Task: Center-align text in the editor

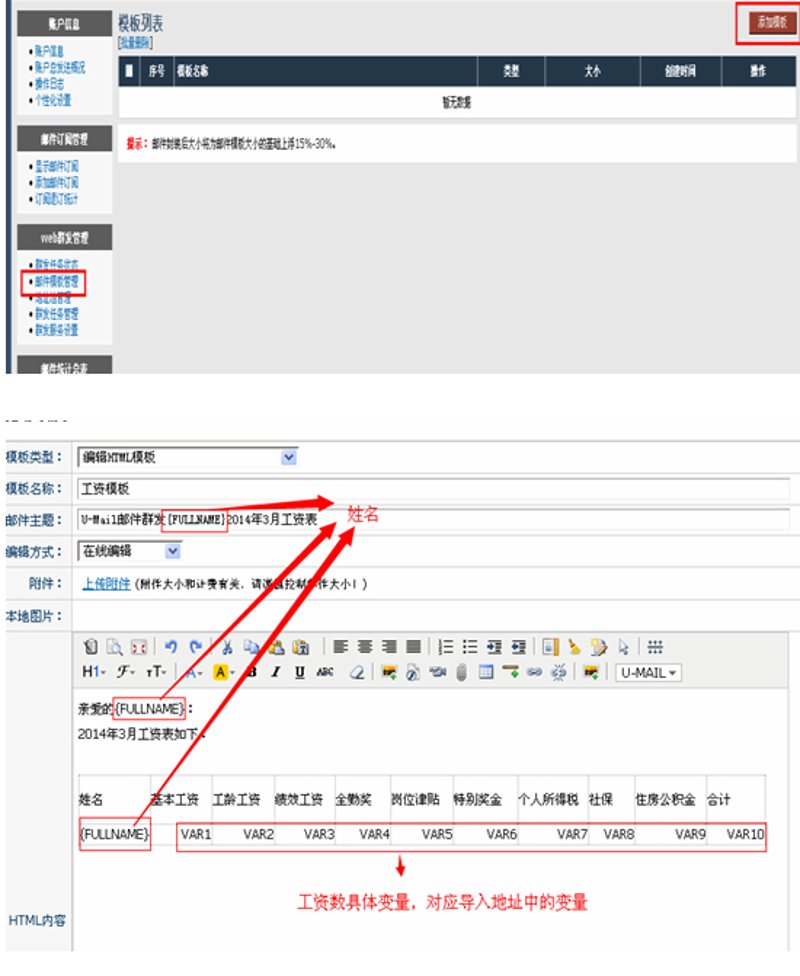Action: pyautogui.click(x=365, y=647)
